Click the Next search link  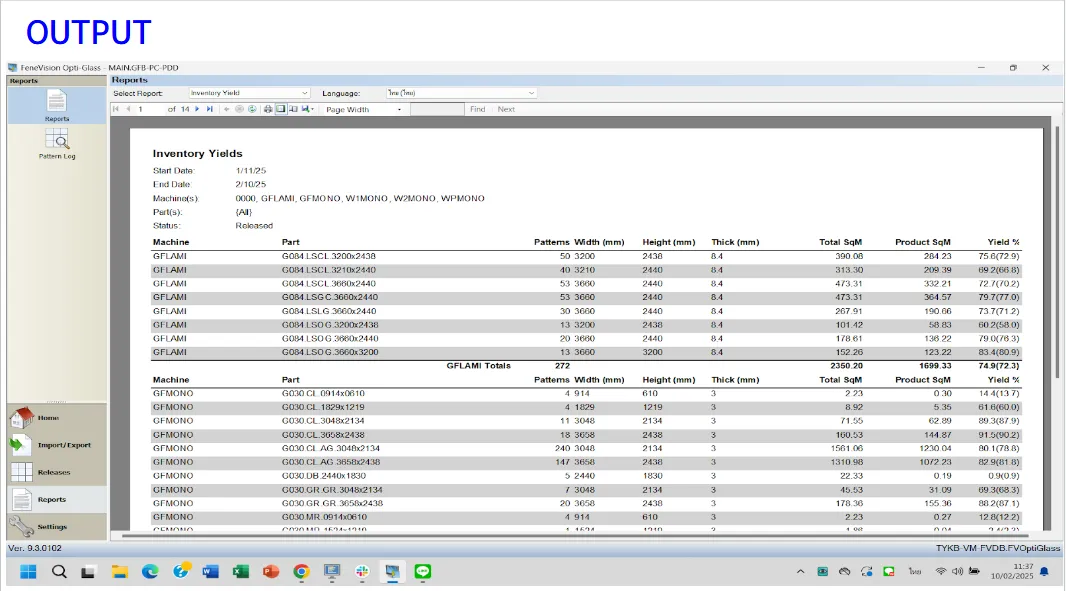click(506, 109)
